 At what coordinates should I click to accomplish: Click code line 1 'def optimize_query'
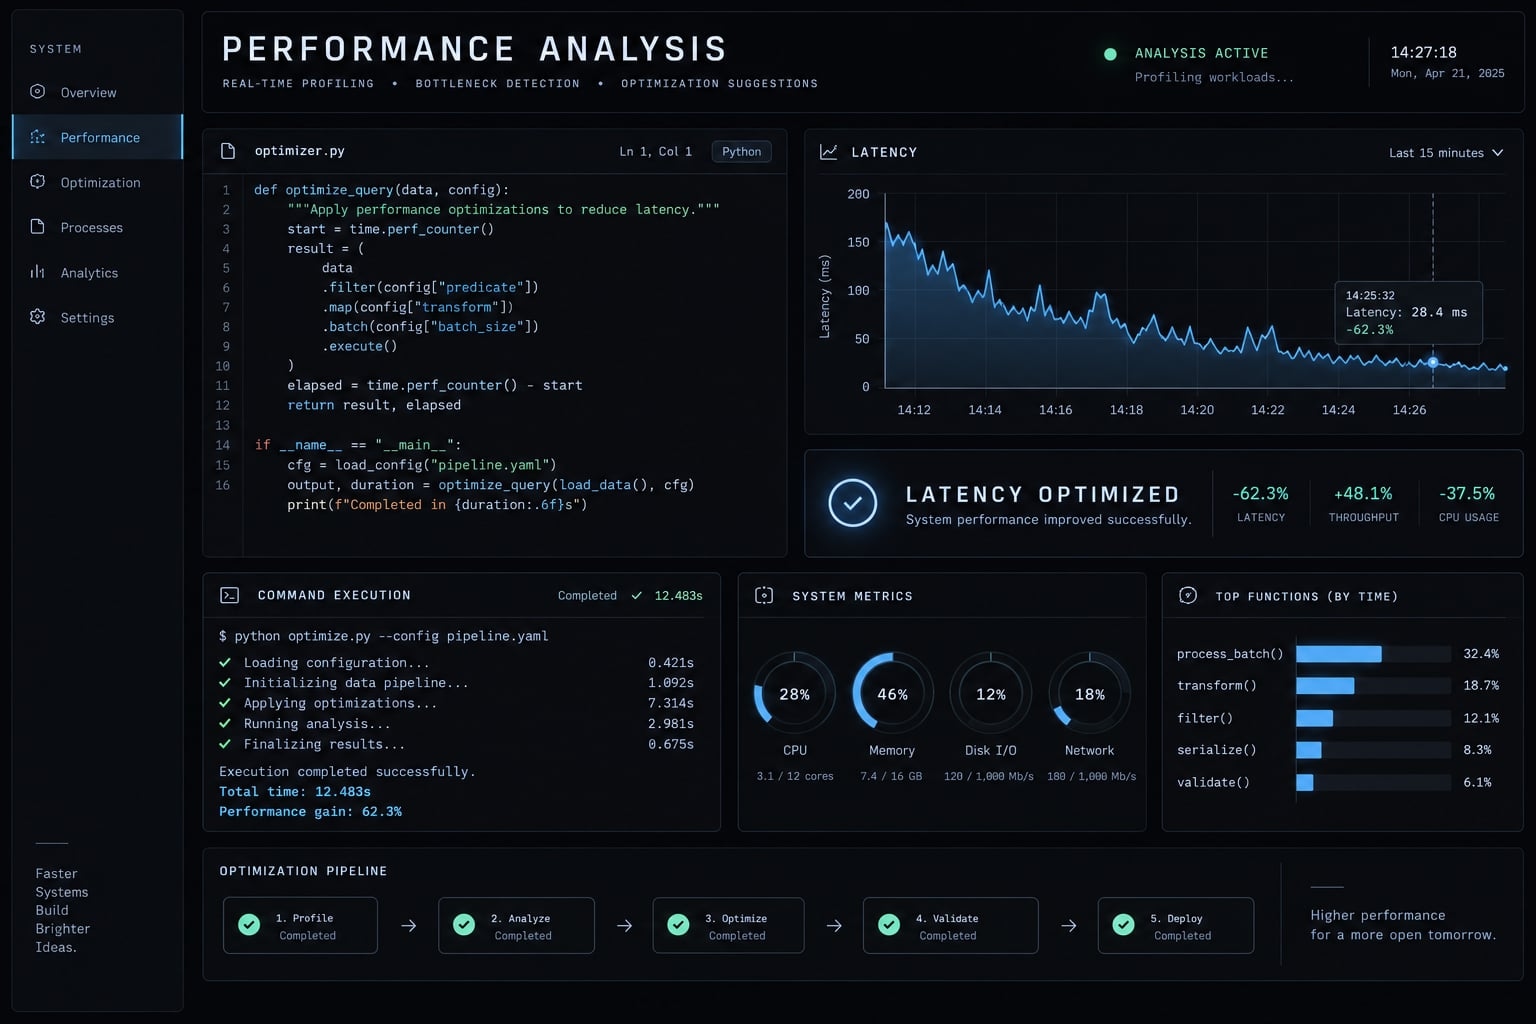tap(381, 189)
